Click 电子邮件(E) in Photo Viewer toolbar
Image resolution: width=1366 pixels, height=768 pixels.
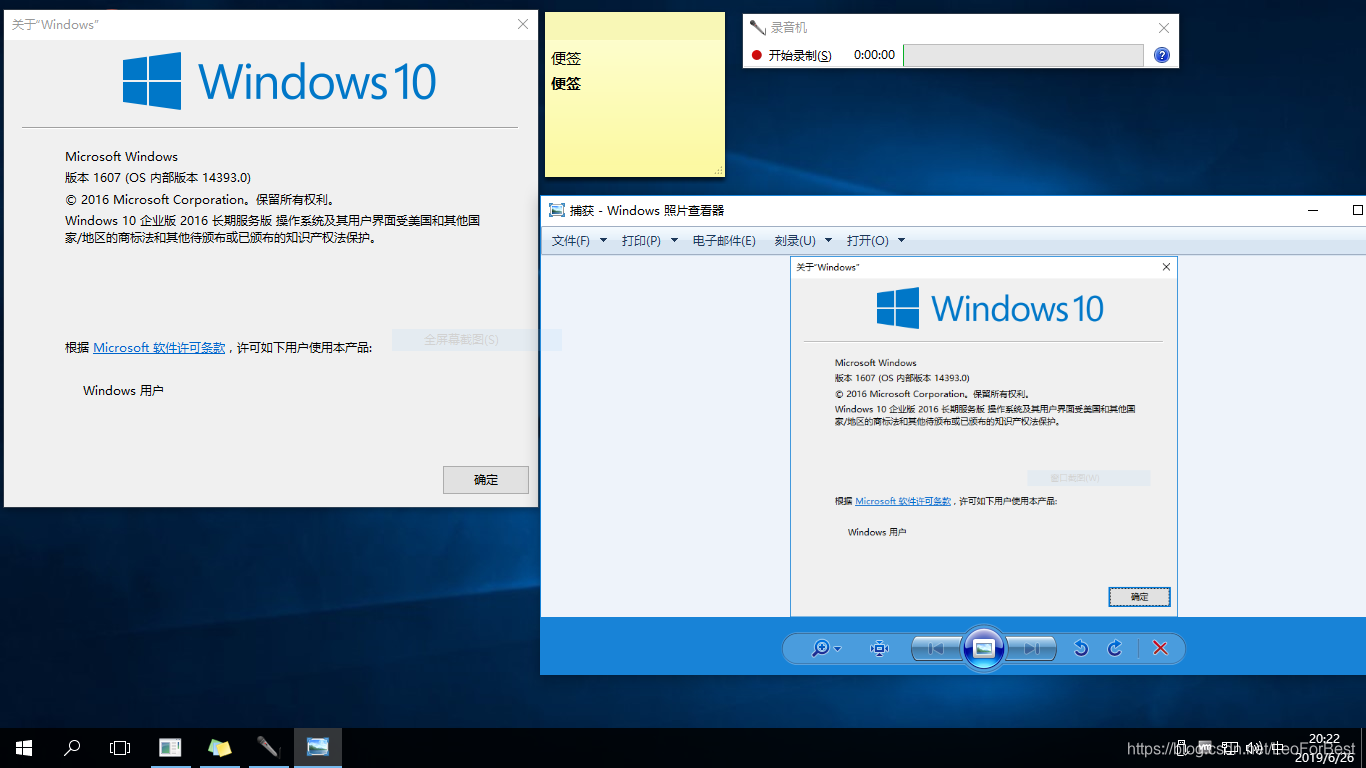724,241
